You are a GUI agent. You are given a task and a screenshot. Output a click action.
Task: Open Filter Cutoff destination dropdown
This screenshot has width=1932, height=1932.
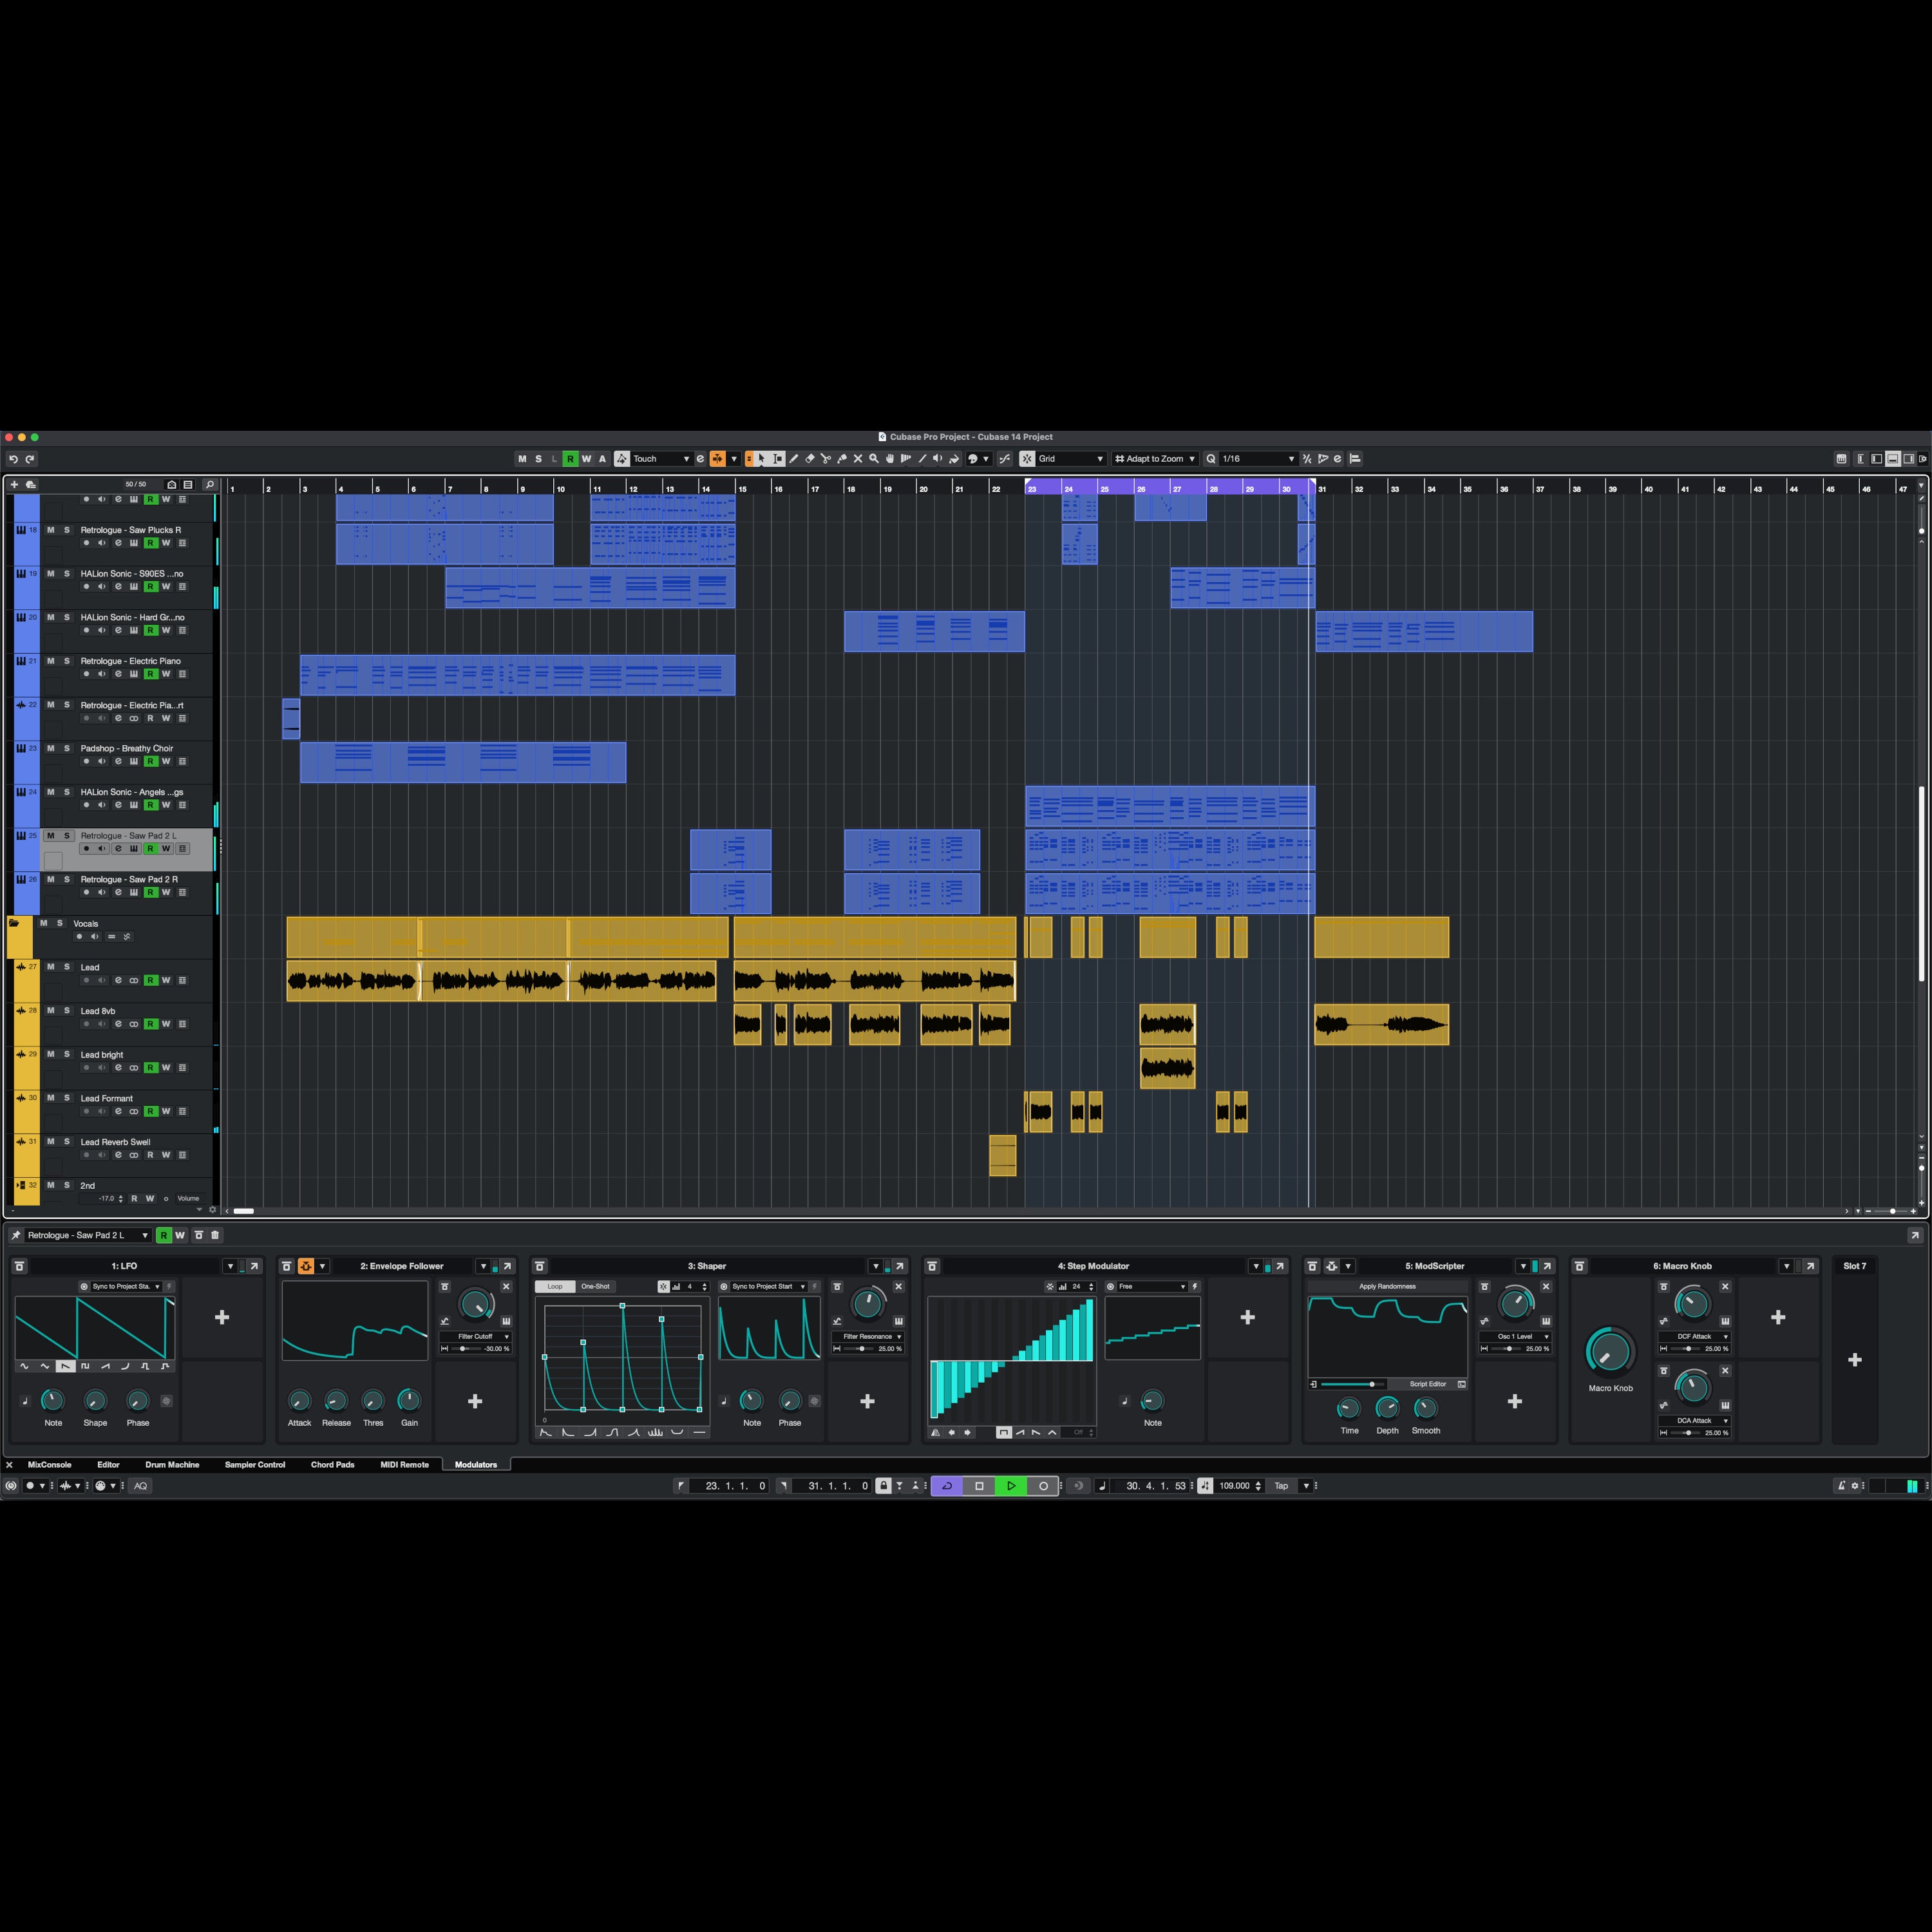(x=476, y=1336)
